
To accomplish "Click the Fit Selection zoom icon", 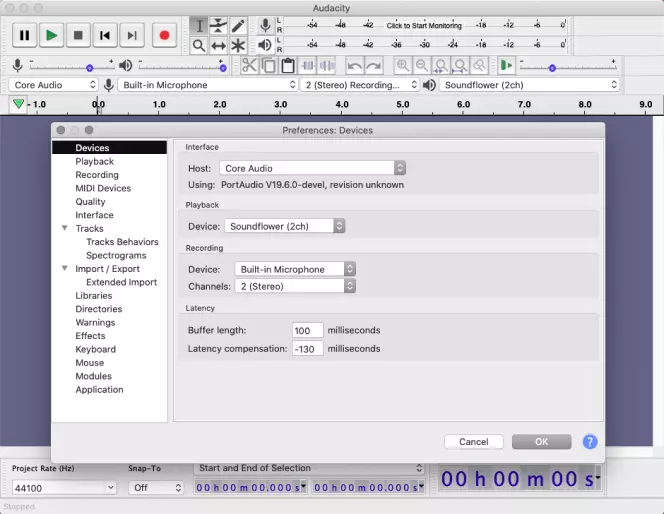I will pos(441,66).
